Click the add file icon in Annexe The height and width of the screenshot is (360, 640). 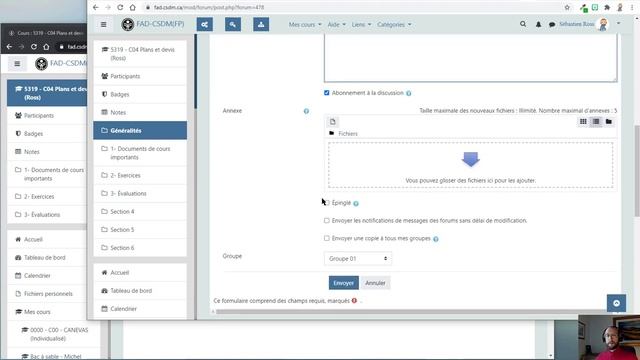[333, 122]
